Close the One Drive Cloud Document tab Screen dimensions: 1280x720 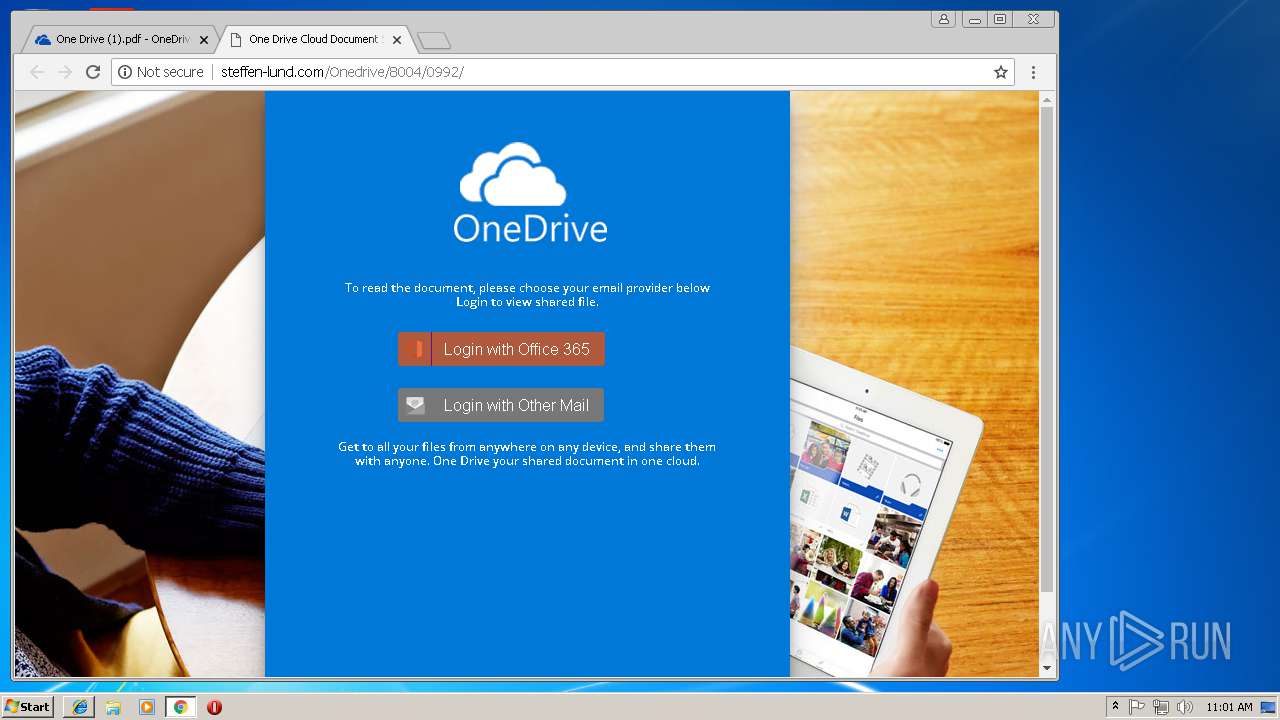click(397, 40)
